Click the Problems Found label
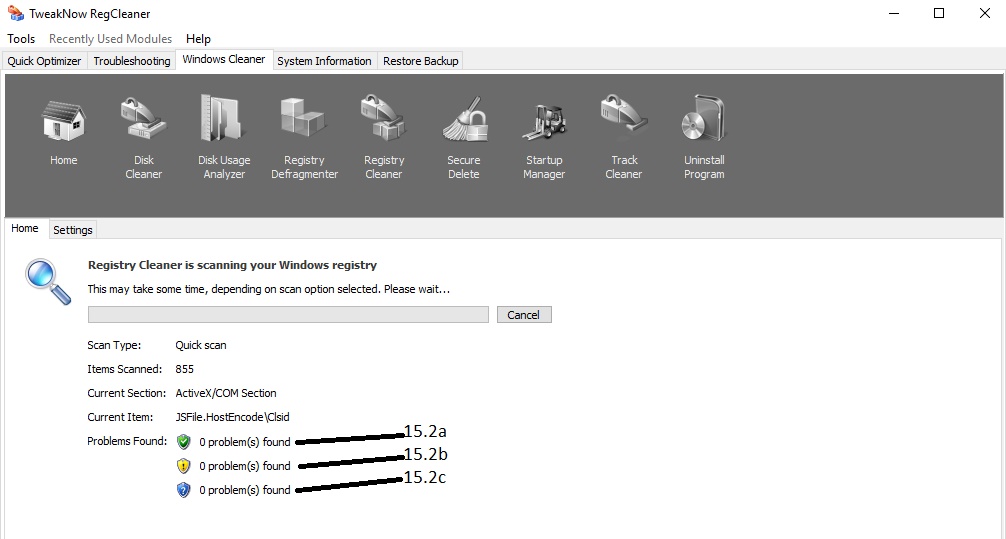The width and height of the screenshot is (1006, 539). click(x=127, y=441)
